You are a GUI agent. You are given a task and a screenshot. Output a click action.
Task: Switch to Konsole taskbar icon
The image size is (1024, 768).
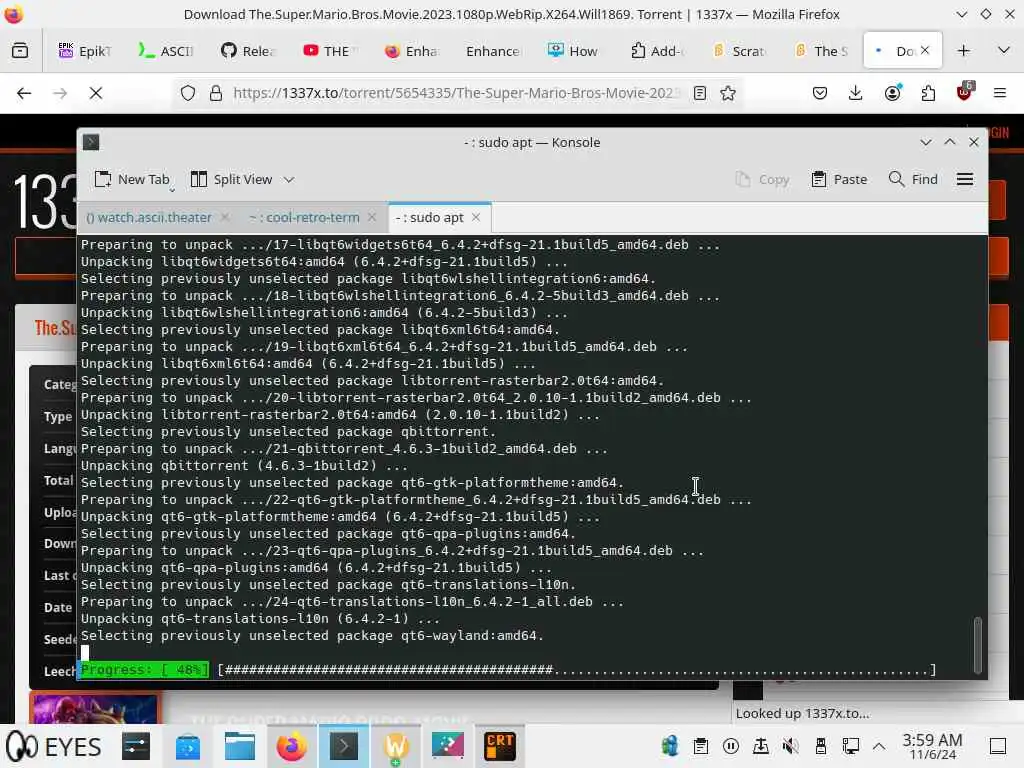[x=344, y=746]
